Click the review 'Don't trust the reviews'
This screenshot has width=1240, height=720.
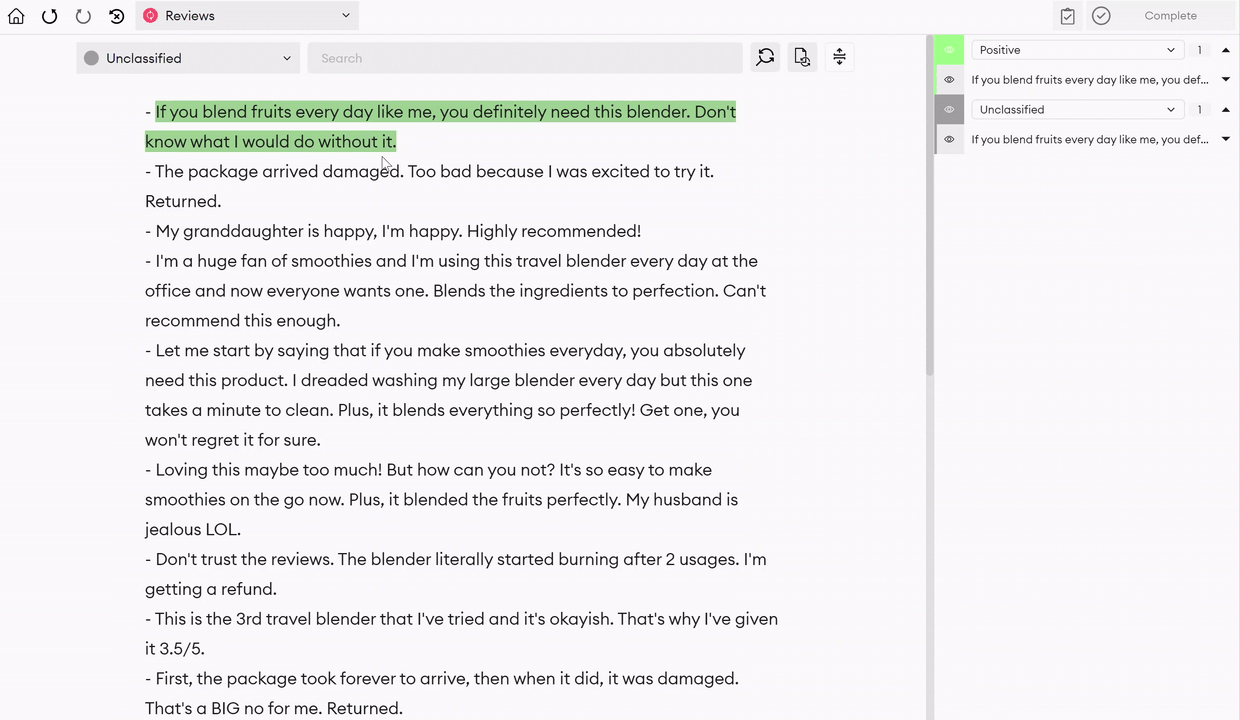[x=456, y=574]
